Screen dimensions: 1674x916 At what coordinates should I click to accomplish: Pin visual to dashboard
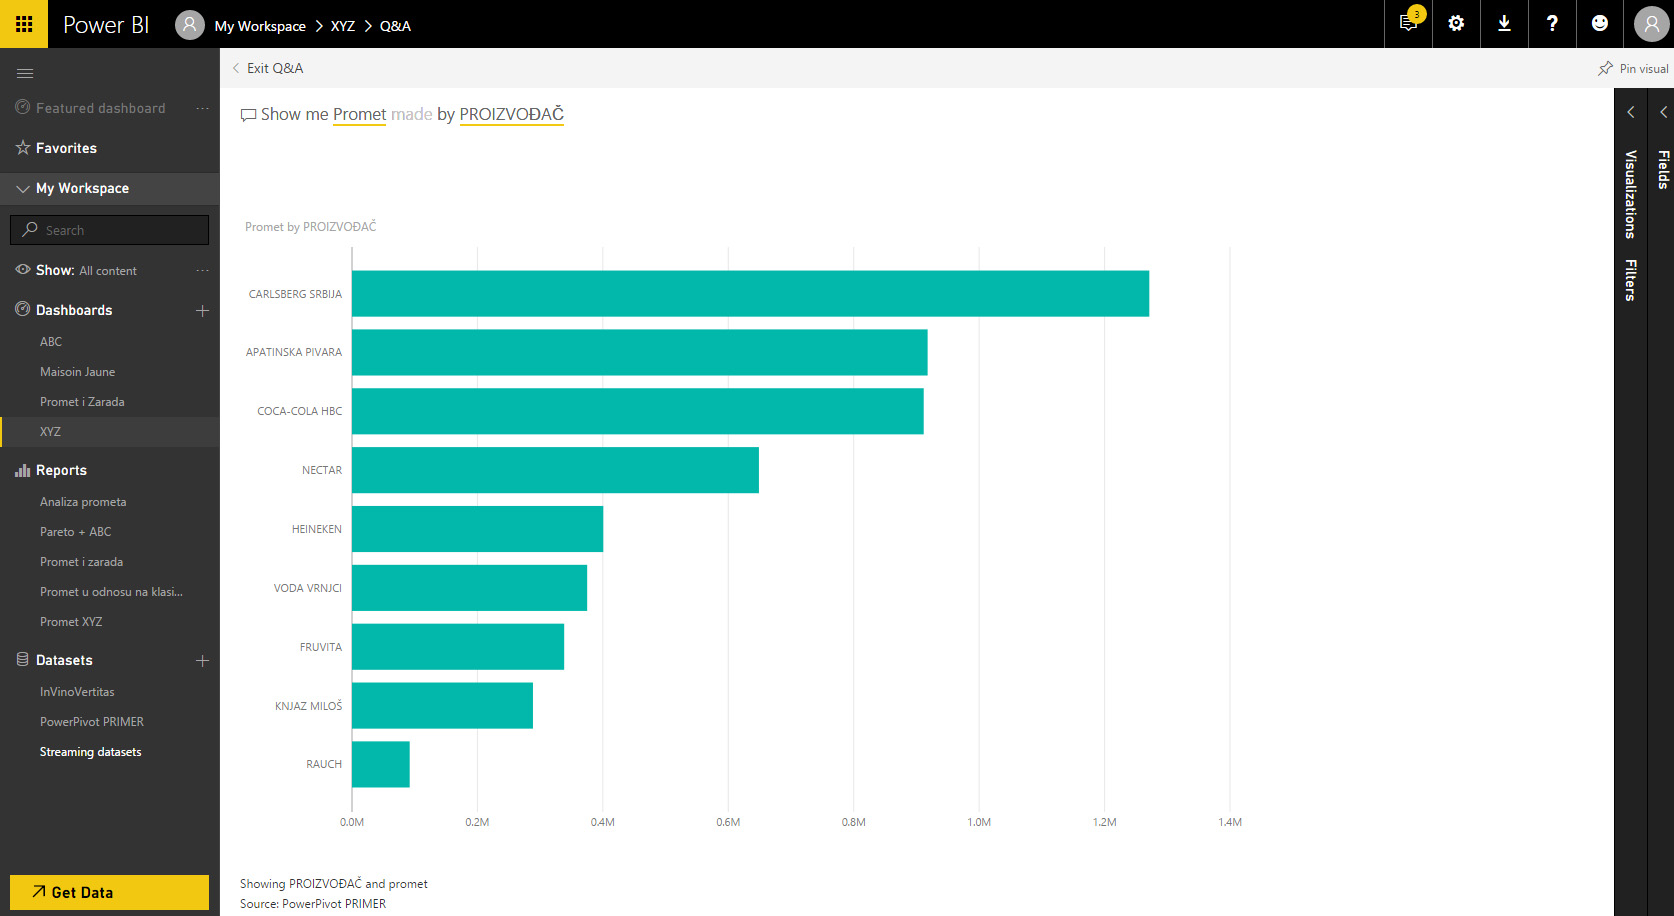pyautogui.click(x=1633, y=68)
